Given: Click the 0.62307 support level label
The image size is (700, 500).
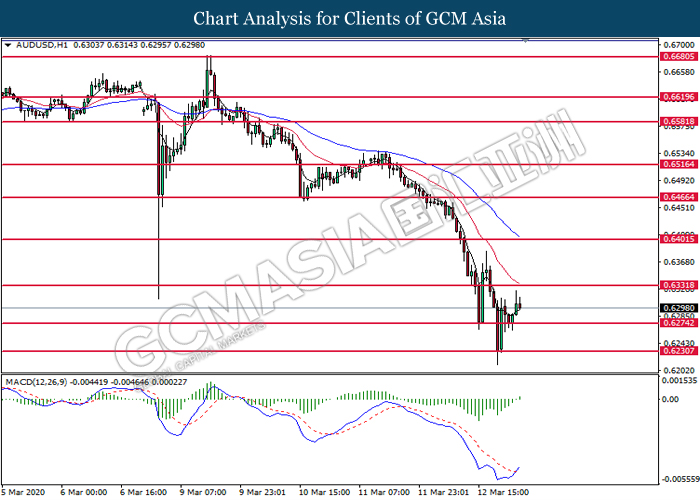Looking at the screenshot, I should click(679, 351).
